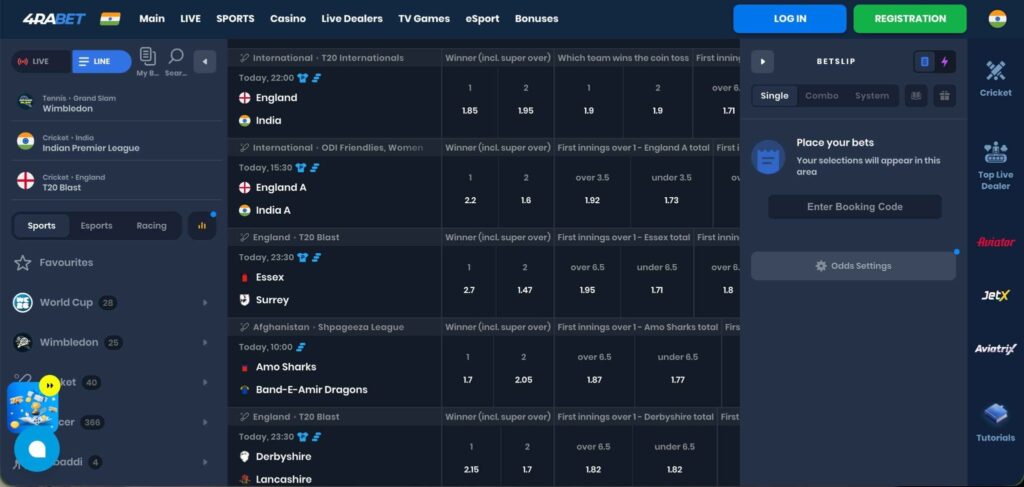Open the SPORTS menu item
Image resolution: width=1024 pixels, height=487 pixels.
(235, 19)
